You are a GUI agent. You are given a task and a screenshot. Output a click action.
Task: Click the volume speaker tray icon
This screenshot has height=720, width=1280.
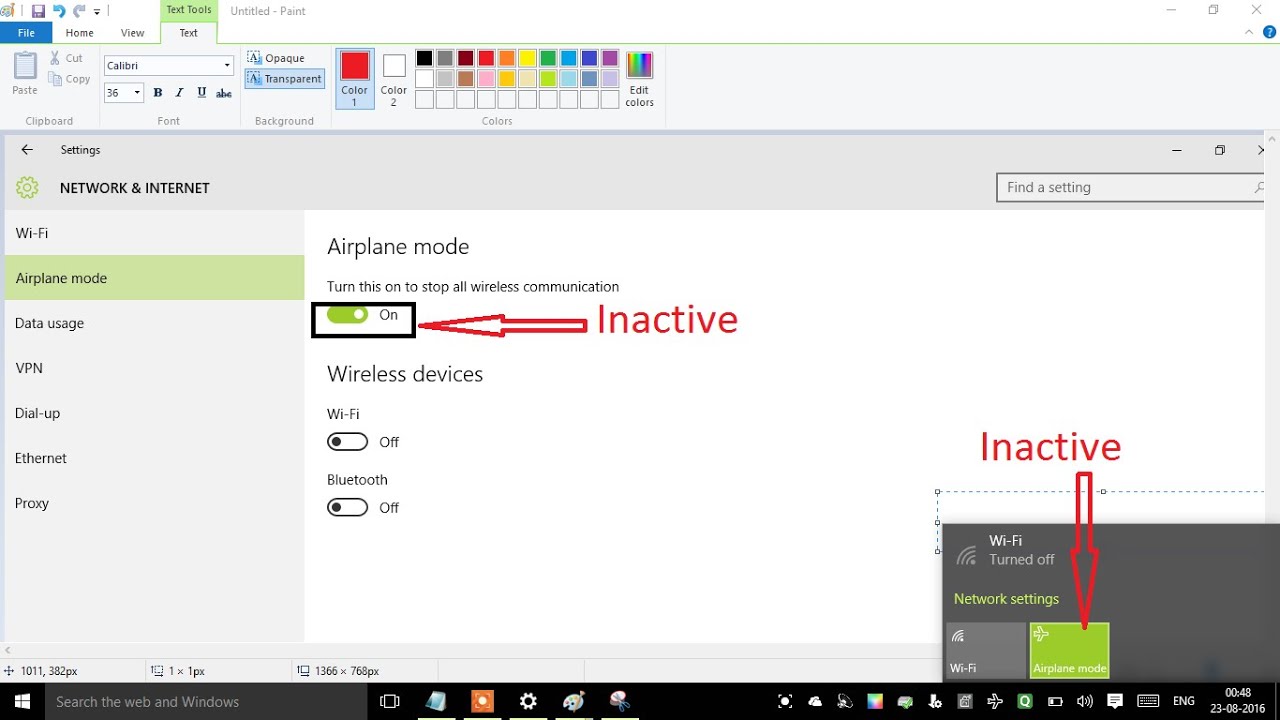1085,701
